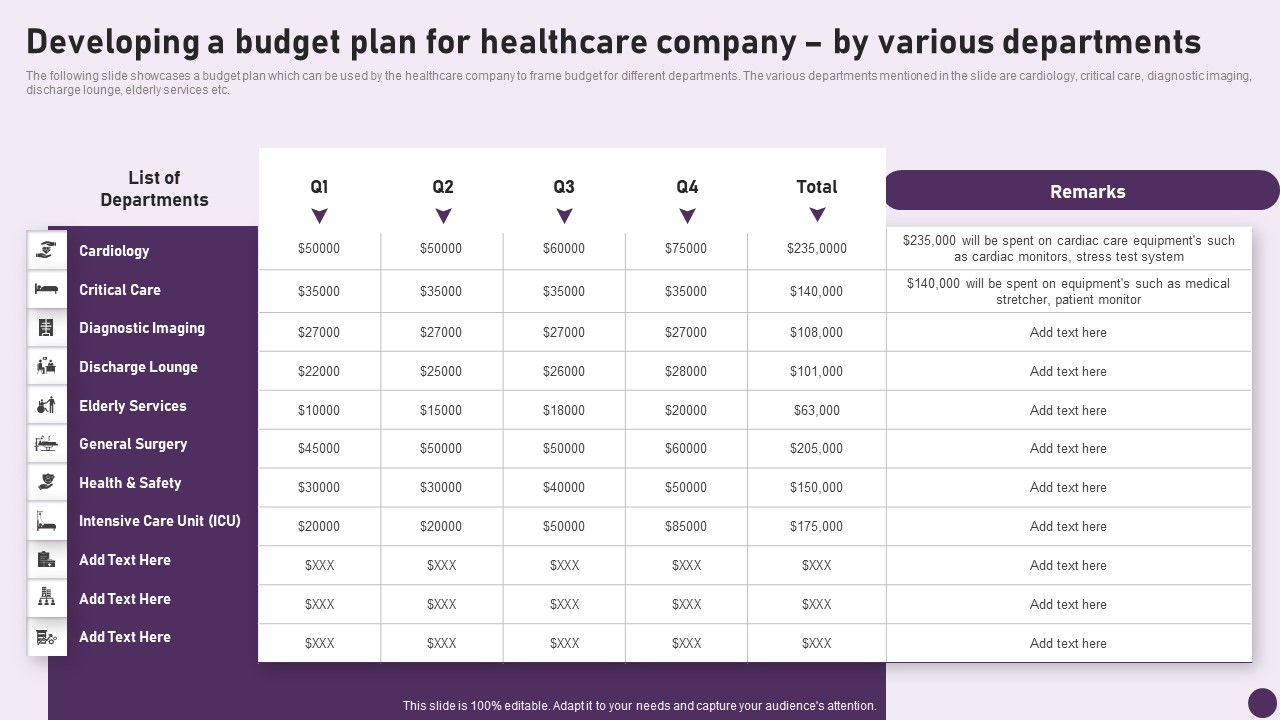
Task: Click the Discharge Lounge icon
Action: (x=46, y=367)
